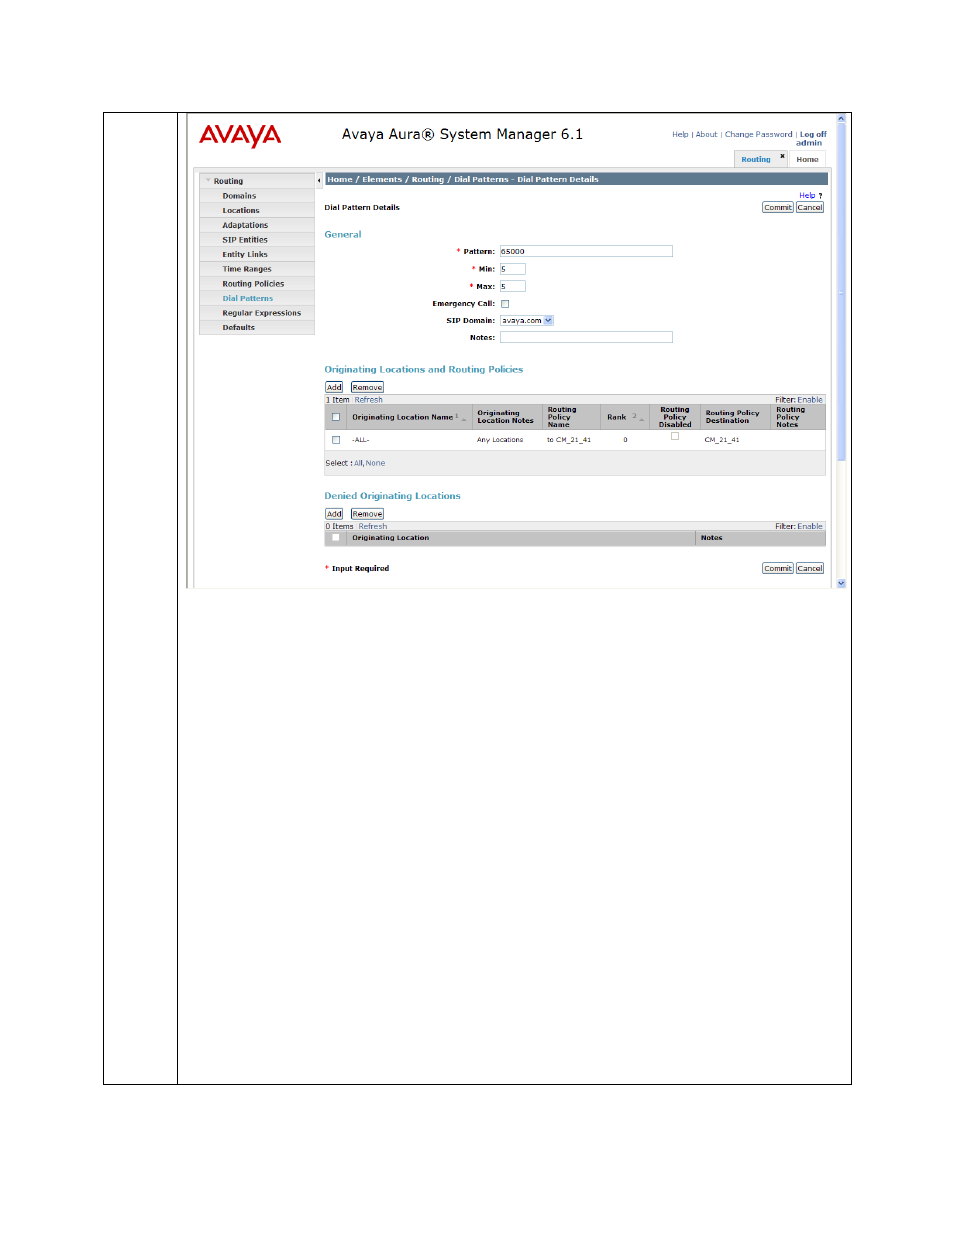This screenshot has height=1235, width=954.
Task: Click Remove under Denied Originating Locations
Action: 367,515
